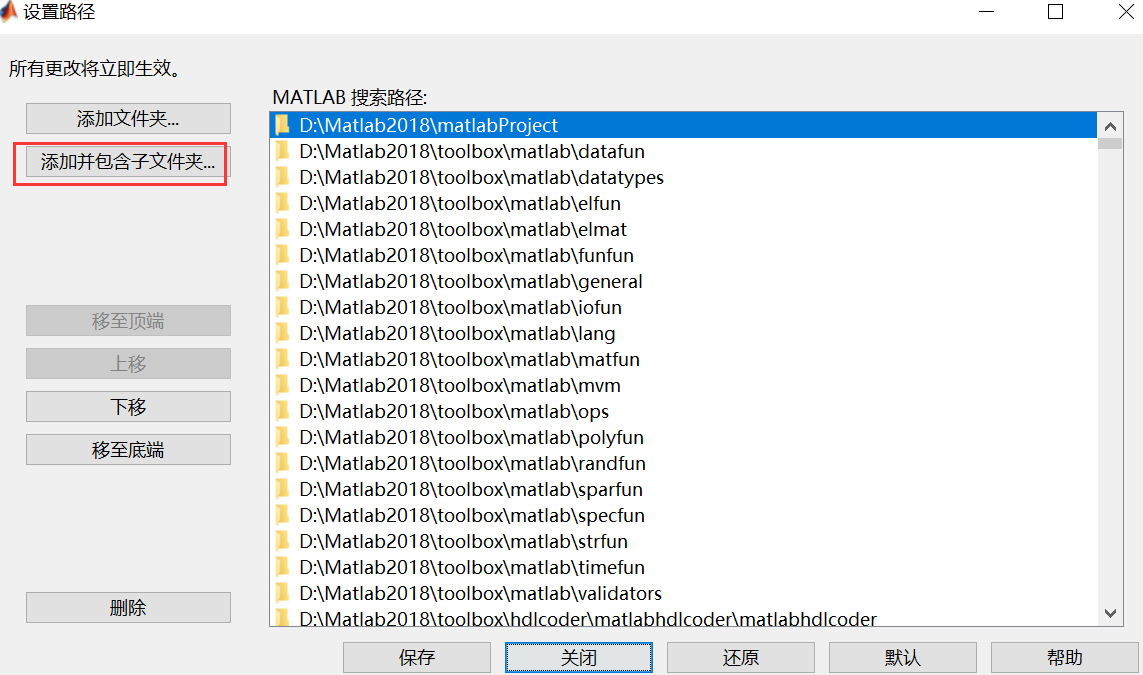Save path changes with 保存
1143x675 pixels.
point(417,658)
